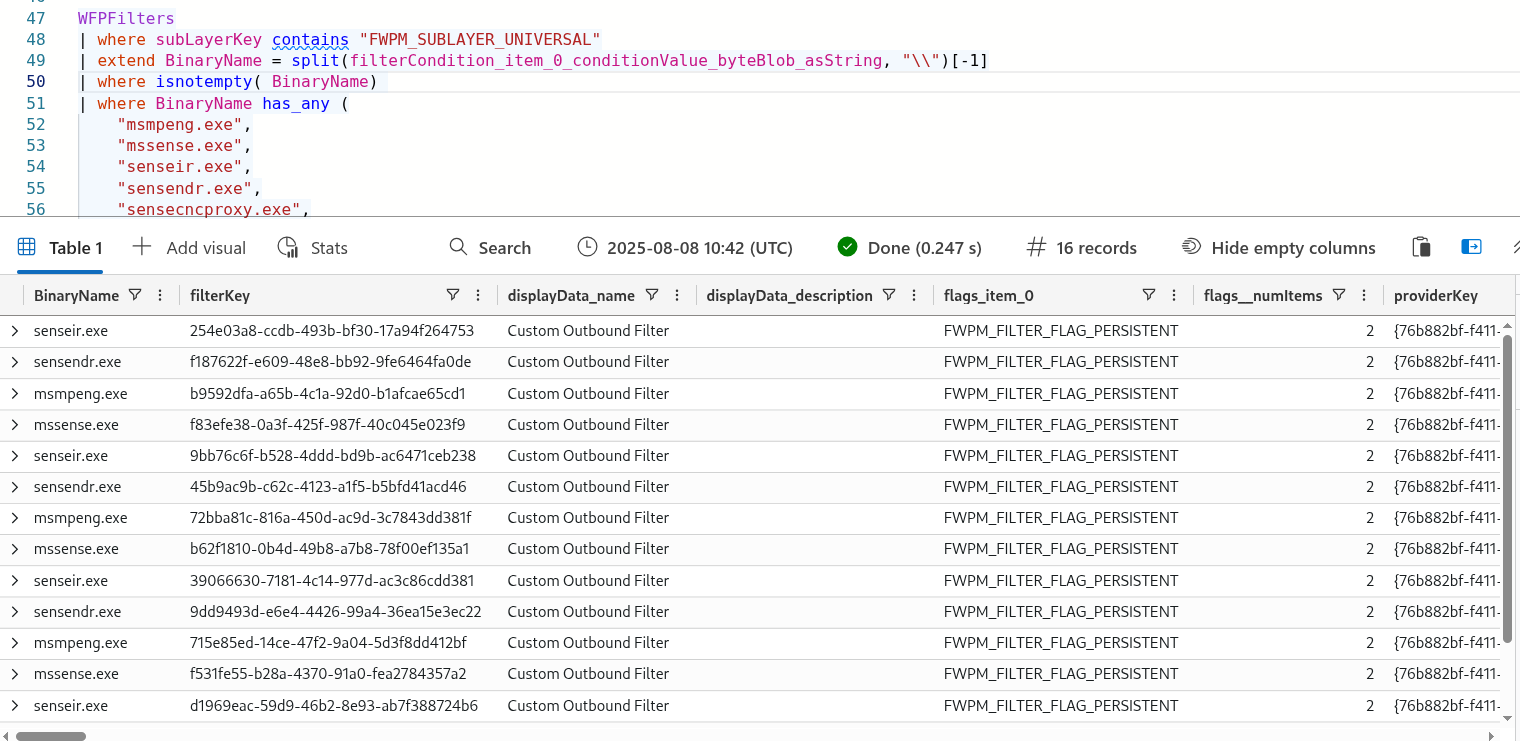The height and width of the screenshot is (741, 1520).
Task: Filter the displayData_name column
Action: [652, 295]
